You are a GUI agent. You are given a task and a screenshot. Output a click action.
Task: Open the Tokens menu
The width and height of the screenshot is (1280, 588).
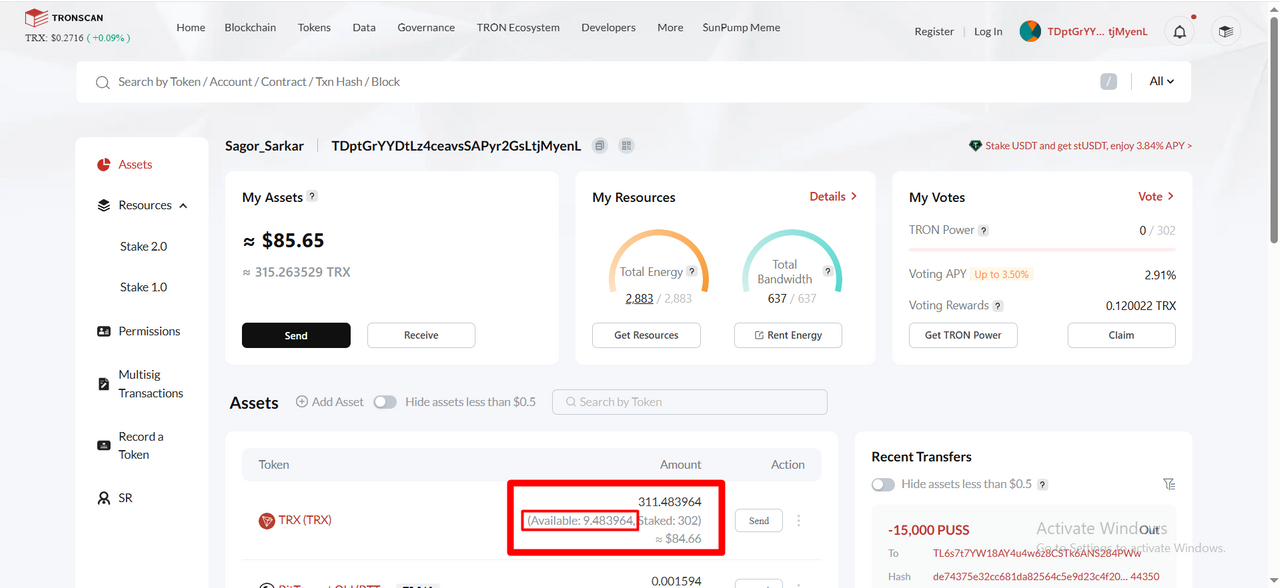tap(314, 28)
